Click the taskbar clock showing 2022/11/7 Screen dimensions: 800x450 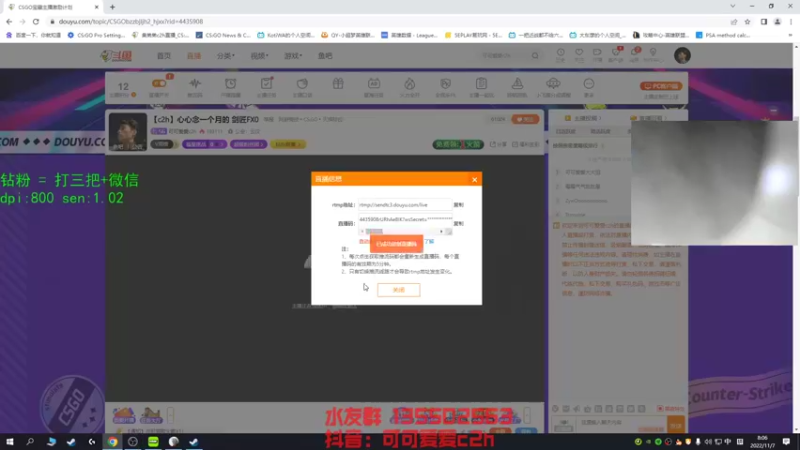pos(762,442)
